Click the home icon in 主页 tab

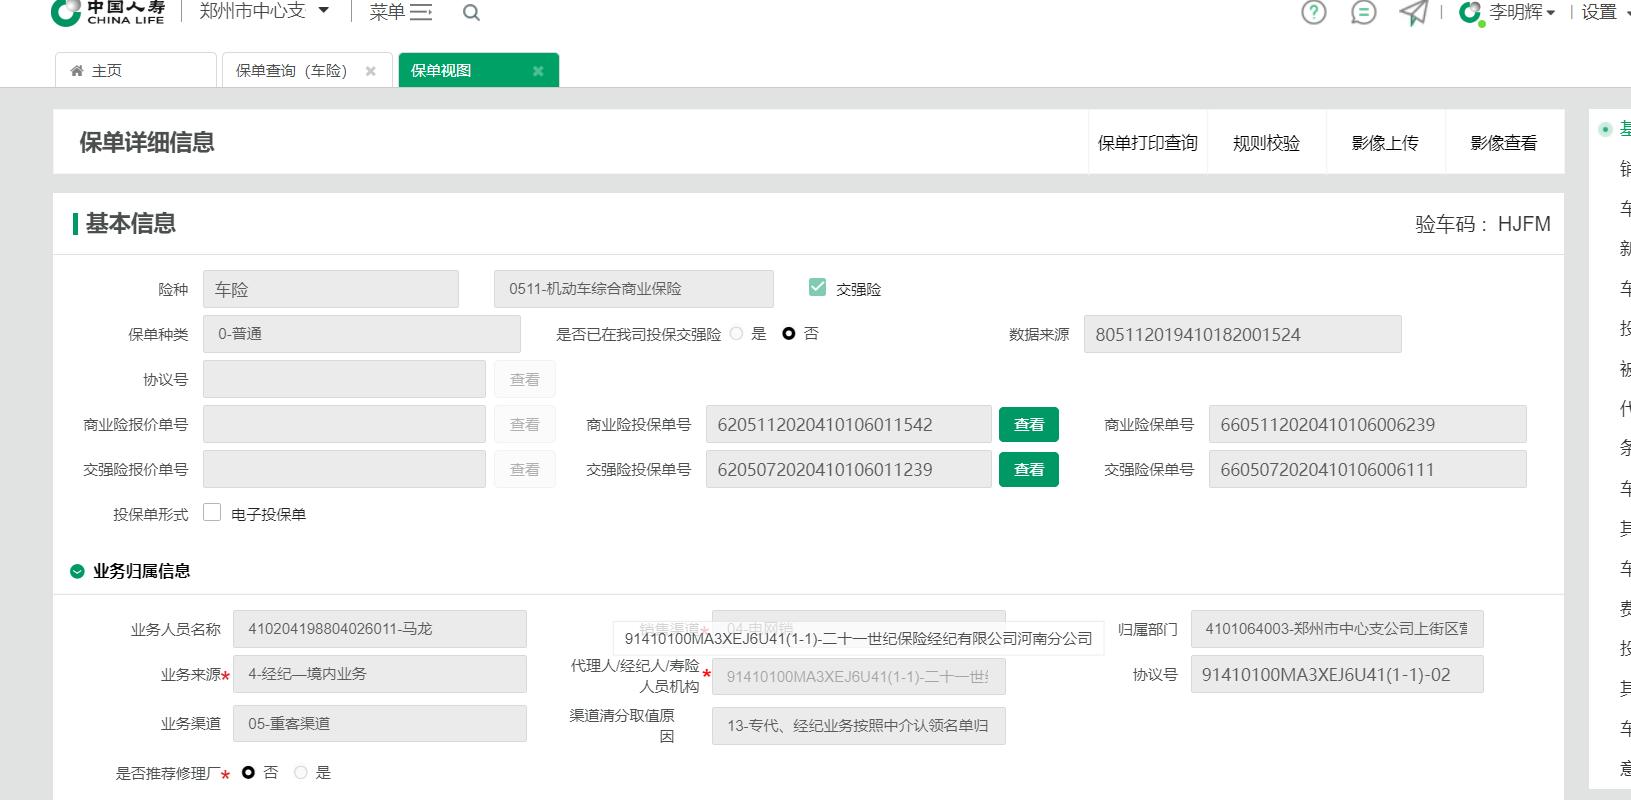click(77, 71)
